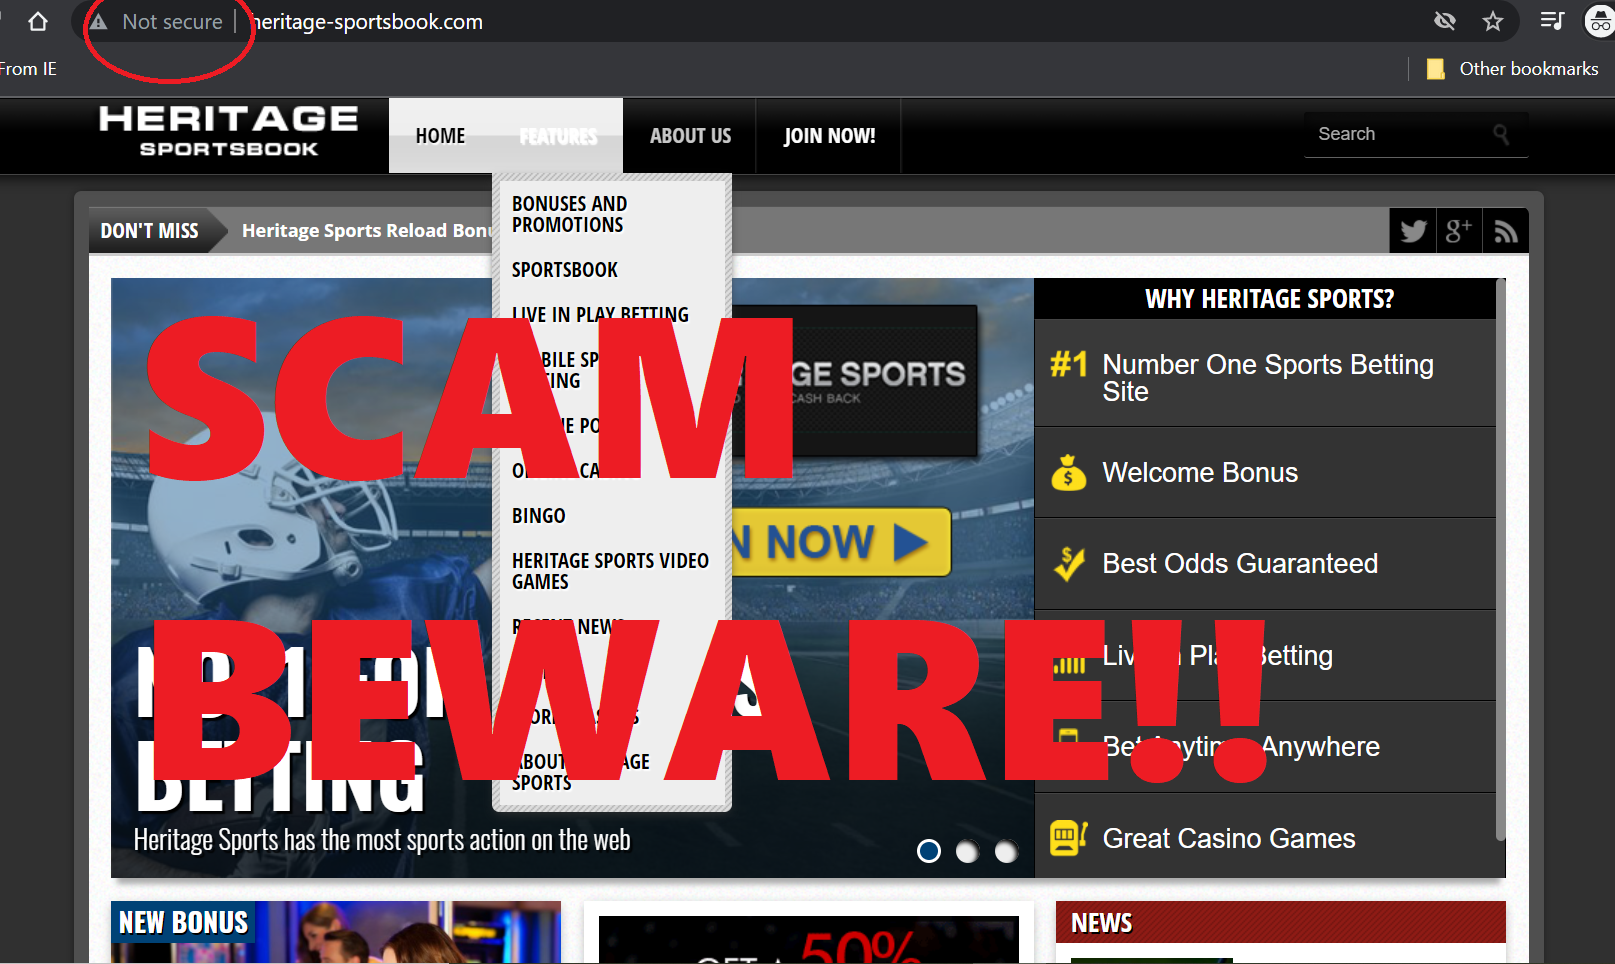Open the RSS feed icon
This screenshot has width=1615, height=964.
[1506, 230]
